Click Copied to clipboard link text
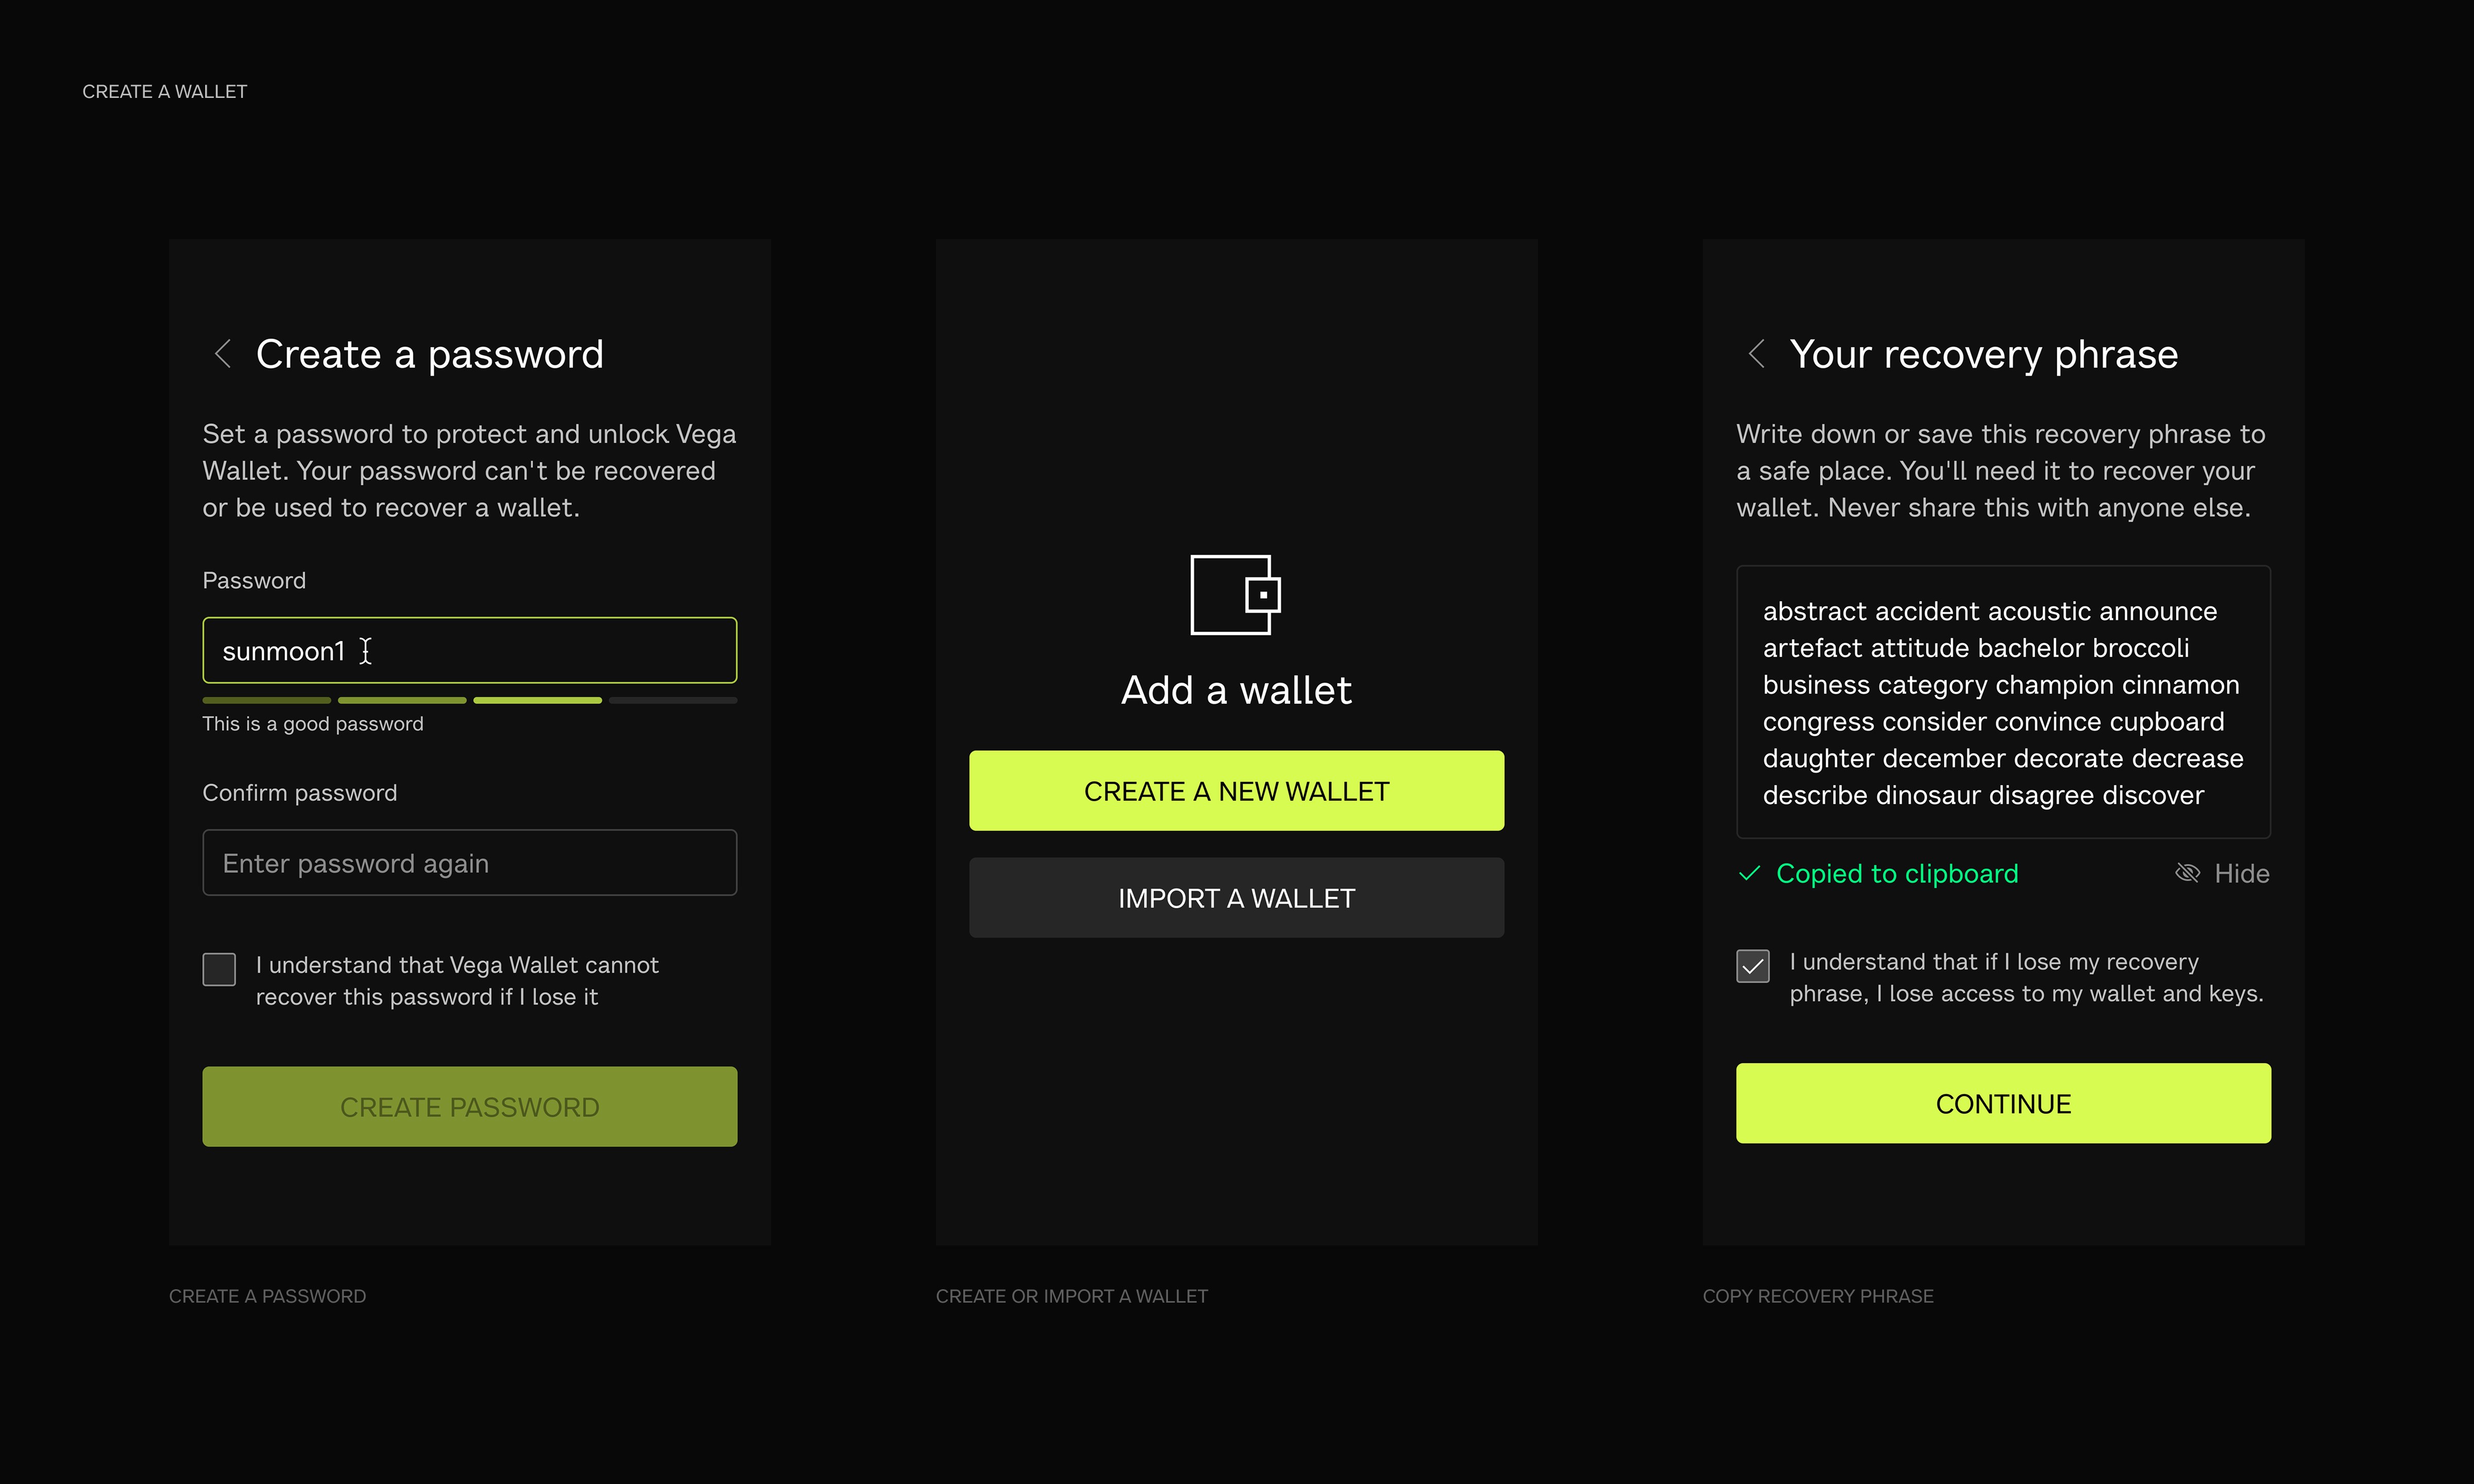2474x1484 pixels. click(x=1896, y=874)
